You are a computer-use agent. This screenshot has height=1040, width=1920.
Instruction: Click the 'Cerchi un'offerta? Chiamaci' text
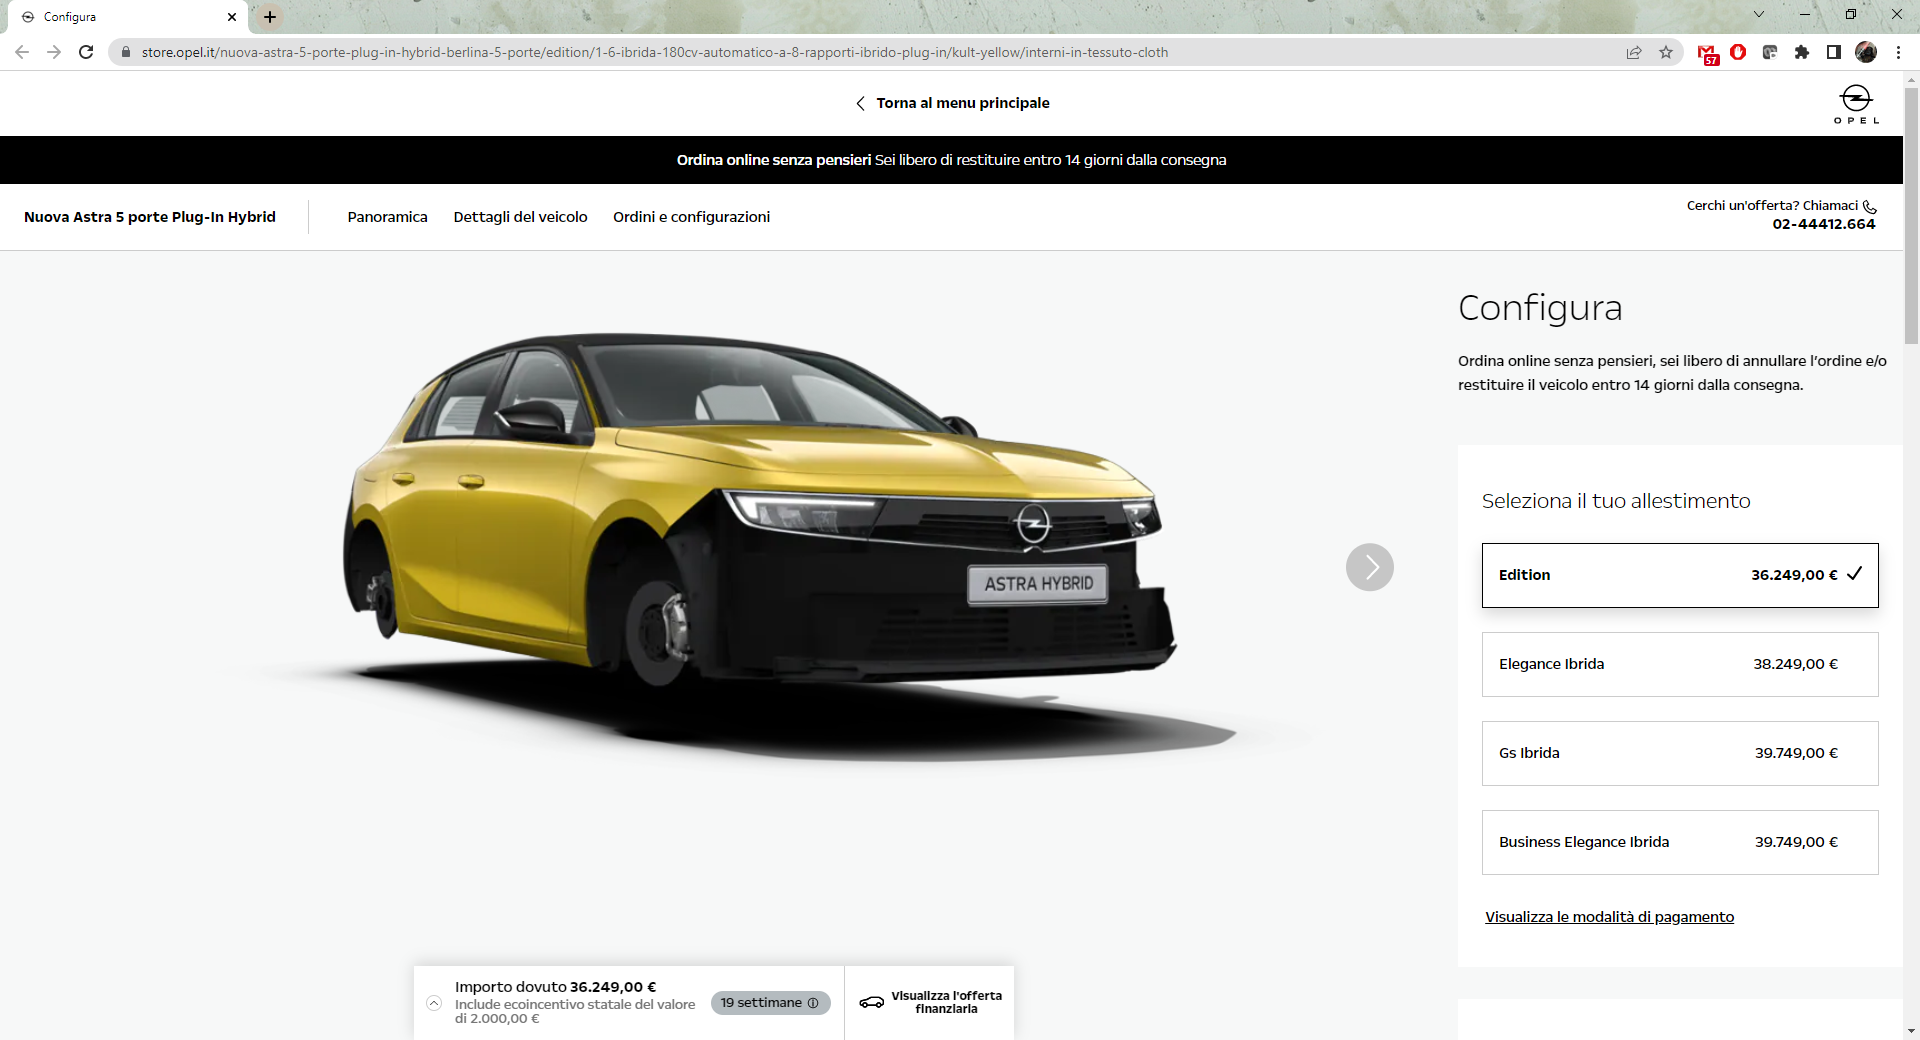click(x=1772, y=206)
